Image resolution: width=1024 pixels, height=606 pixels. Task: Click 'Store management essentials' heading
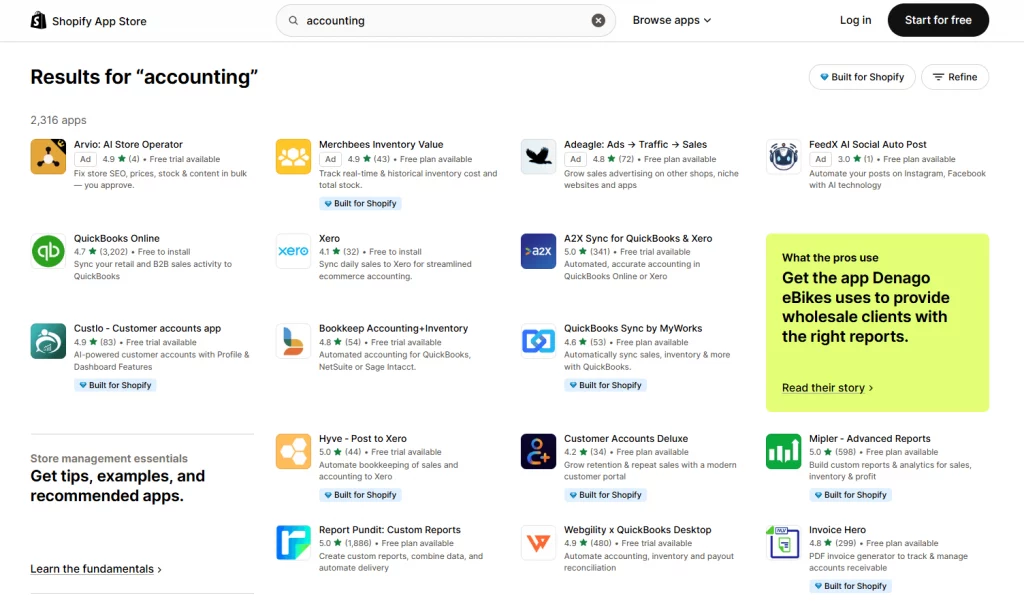pos(108,458)
